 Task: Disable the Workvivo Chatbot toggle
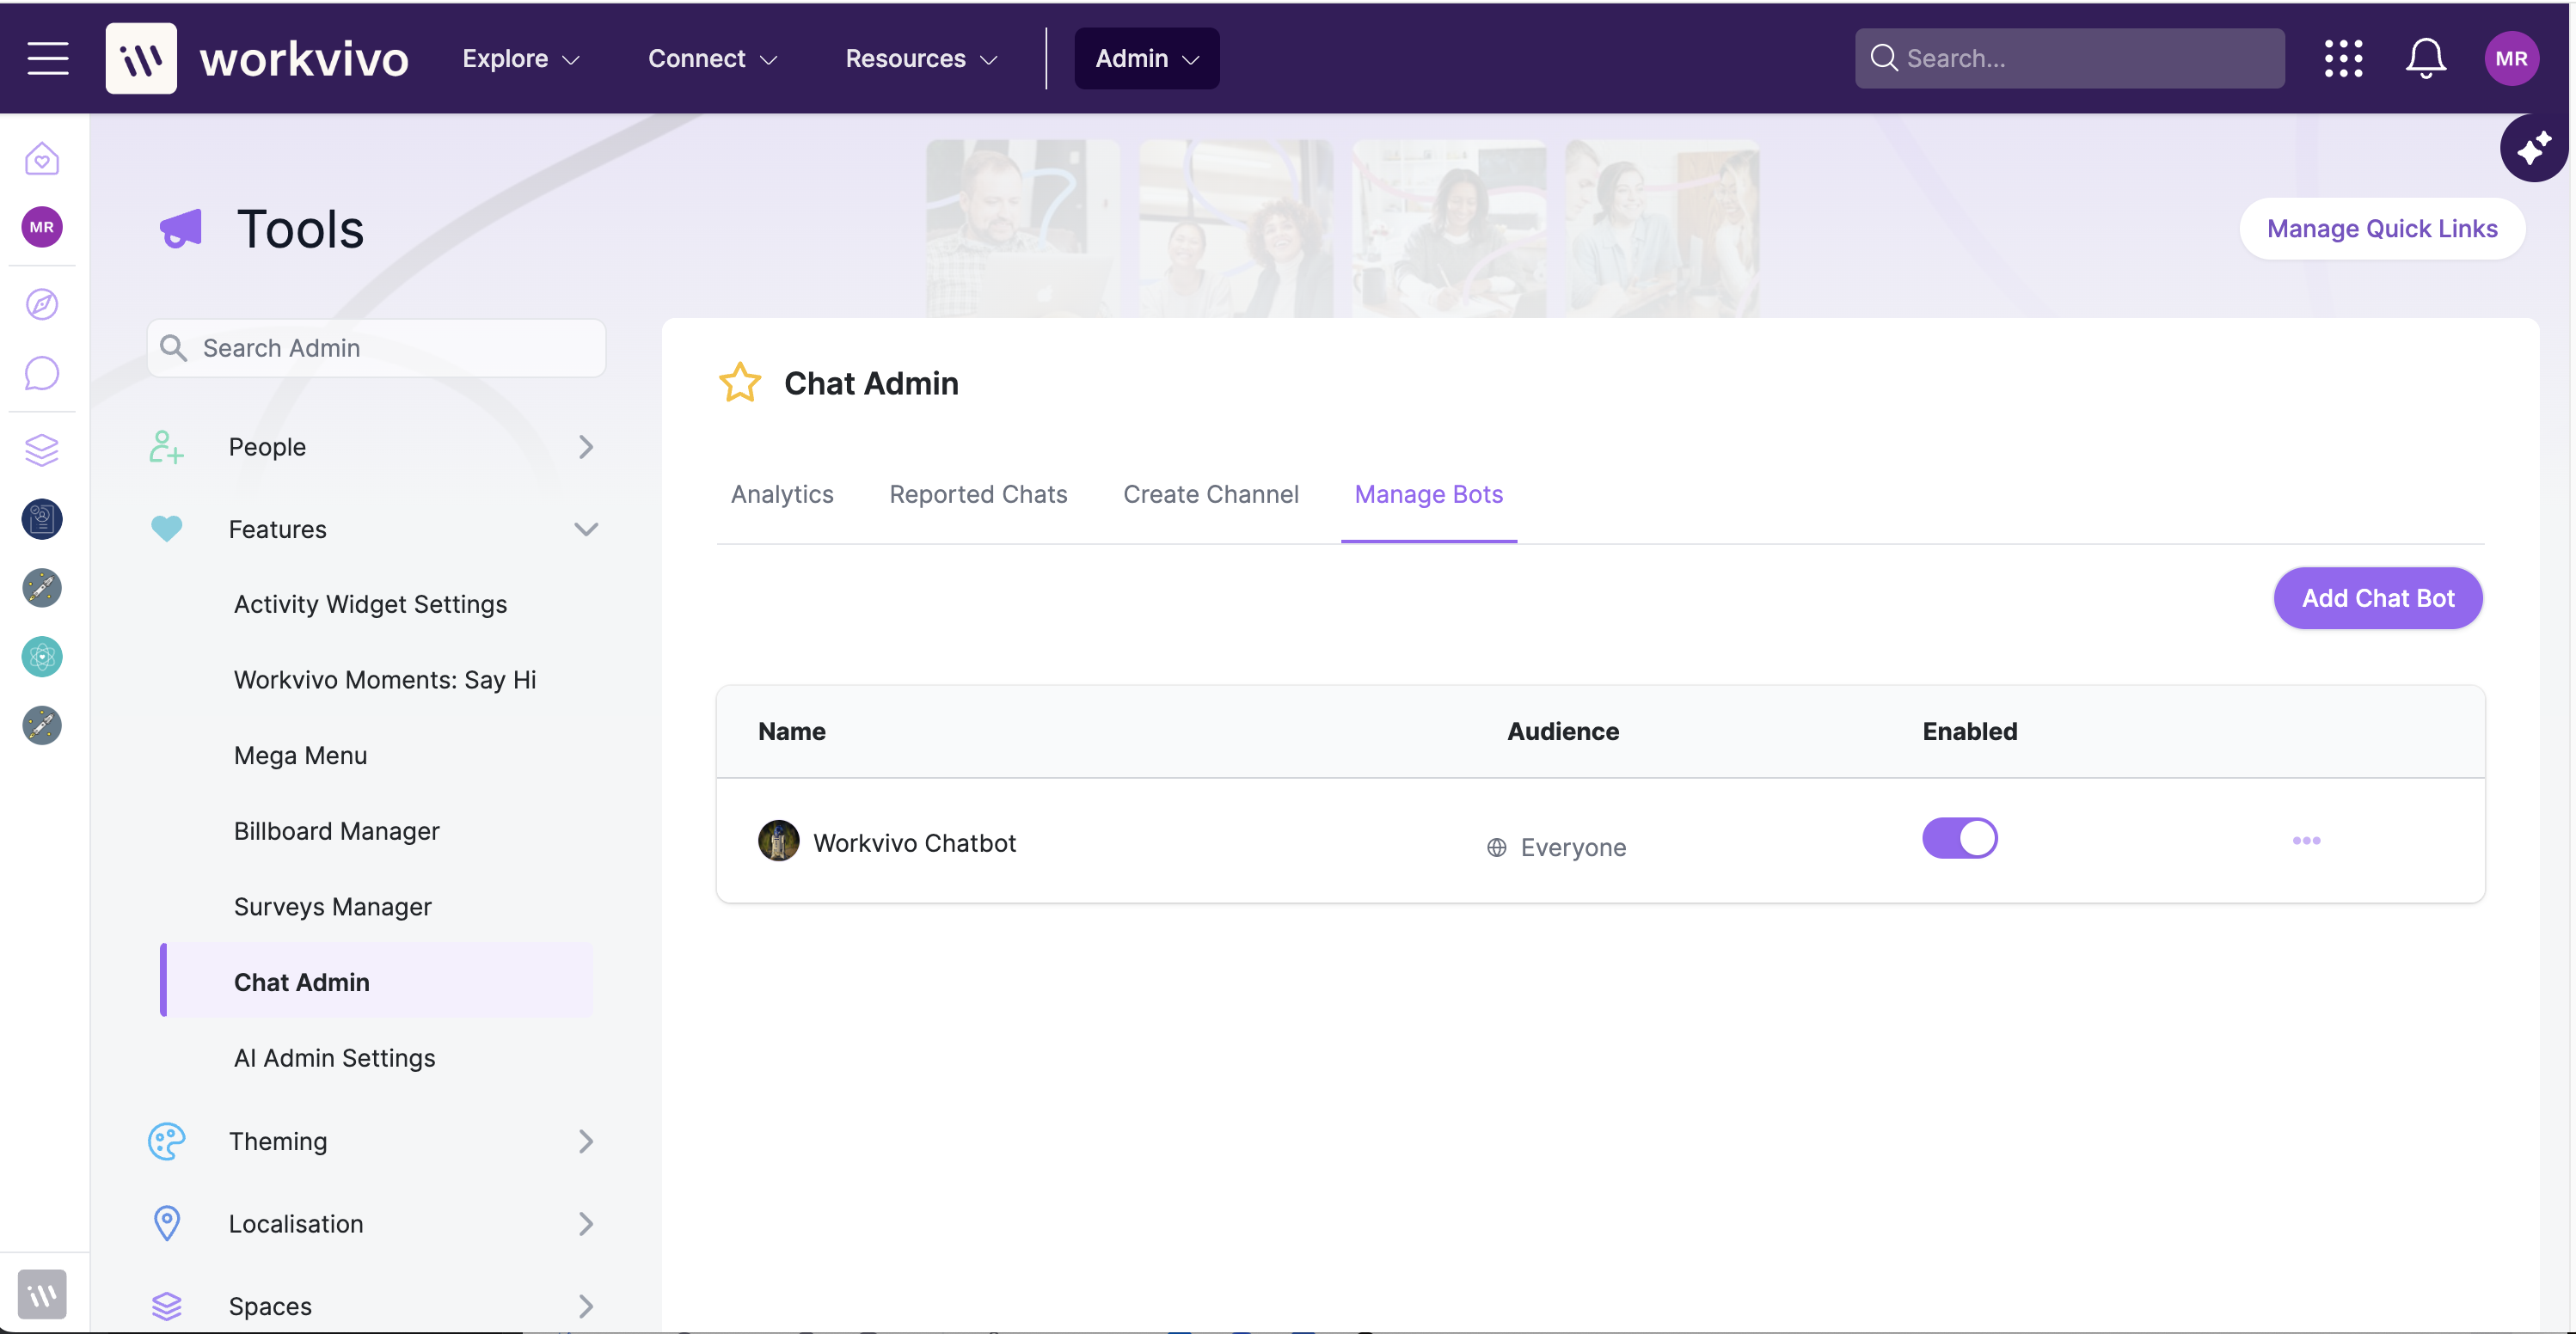point(1959,838)
